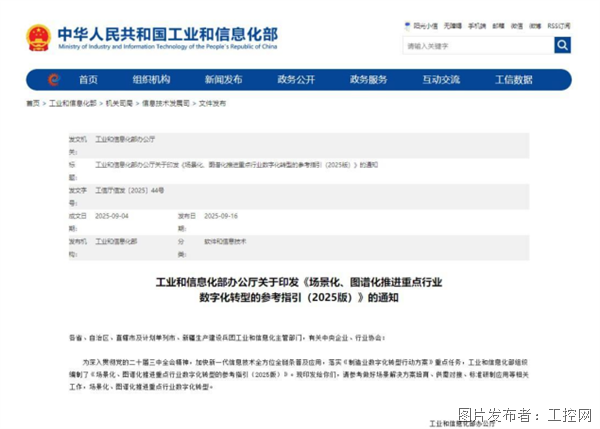This screenshot has height=429, width=600.
Task: Click the orange 'e' icon in nav bar
Action: click(54, 80)
